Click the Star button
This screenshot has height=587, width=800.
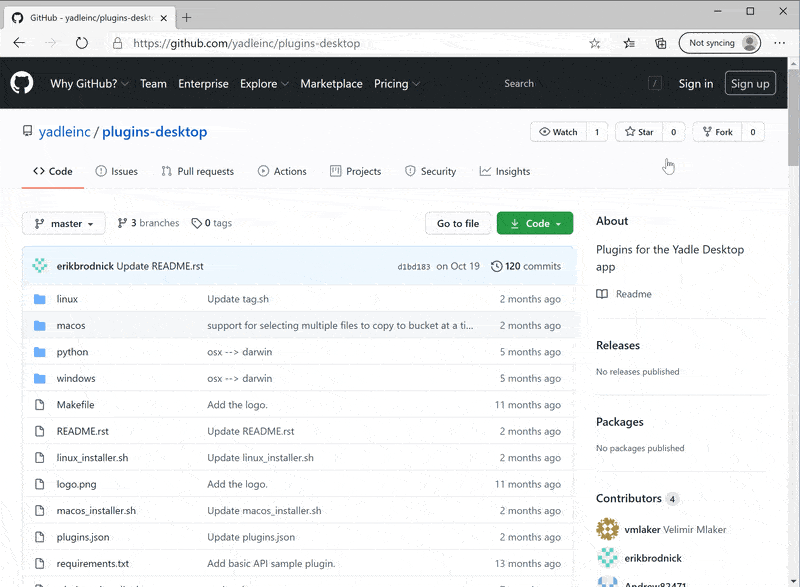[639, 132]
